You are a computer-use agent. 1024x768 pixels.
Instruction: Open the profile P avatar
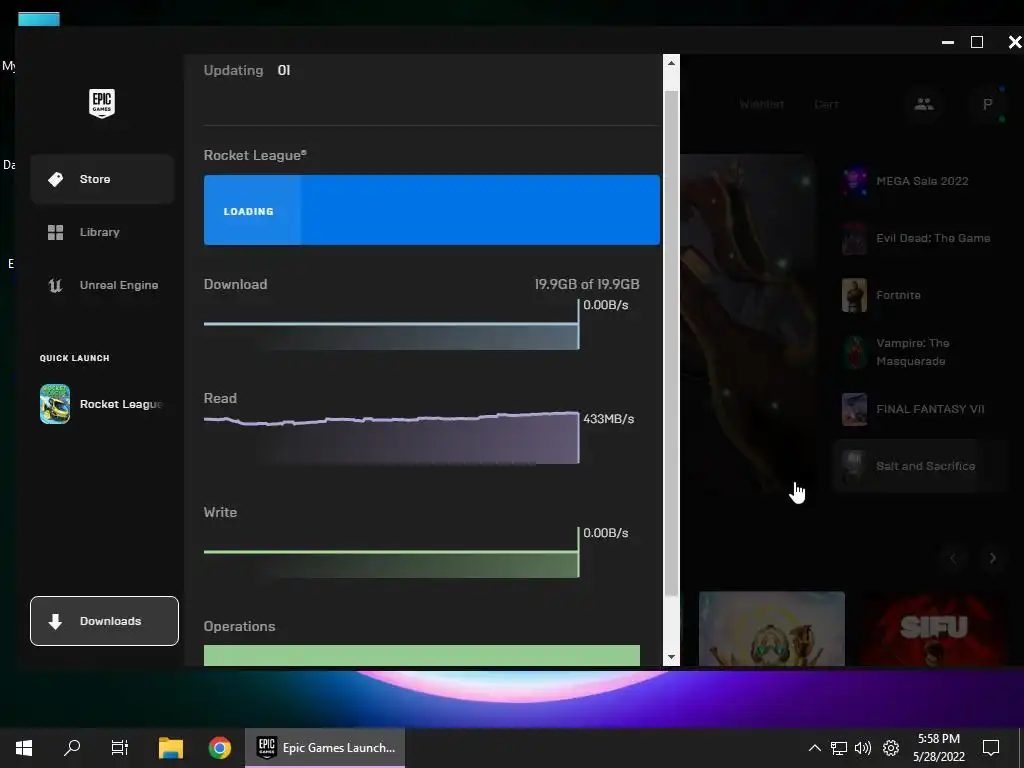[x=987, y=104]
